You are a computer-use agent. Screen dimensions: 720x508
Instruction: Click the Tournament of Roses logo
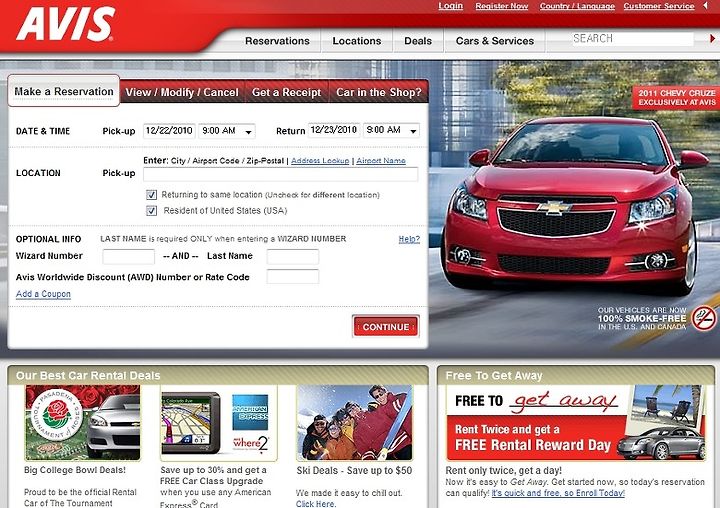click(x=56, y=415)
